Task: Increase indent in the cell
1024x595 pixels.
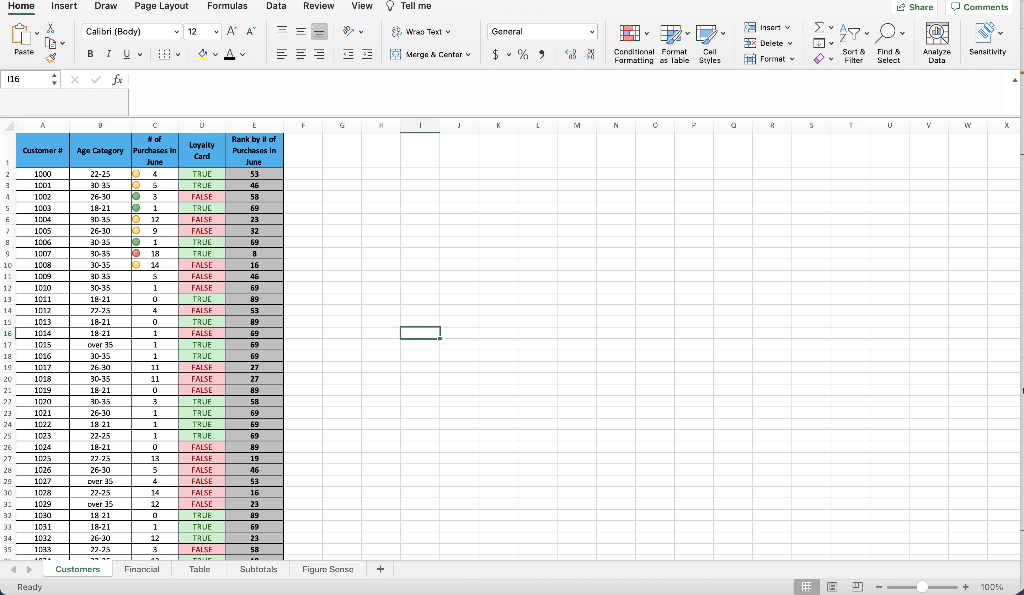Action: (367, 54)
